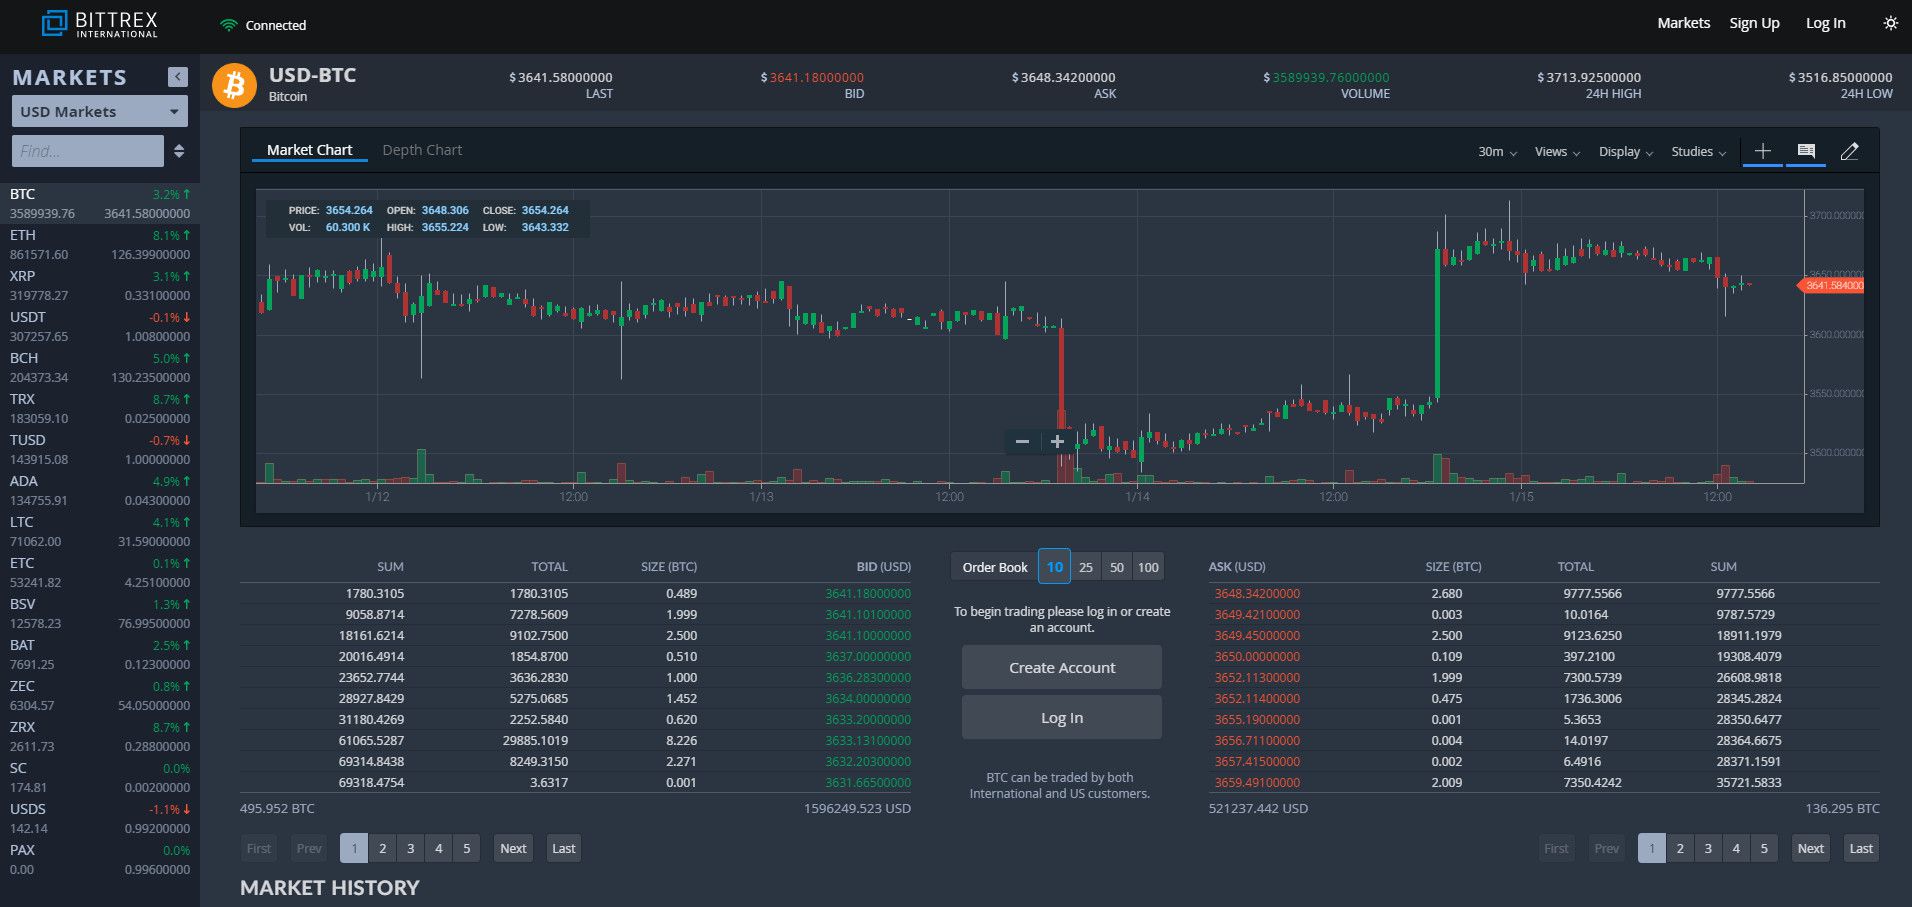Select the ADA market row

(100, 491)
